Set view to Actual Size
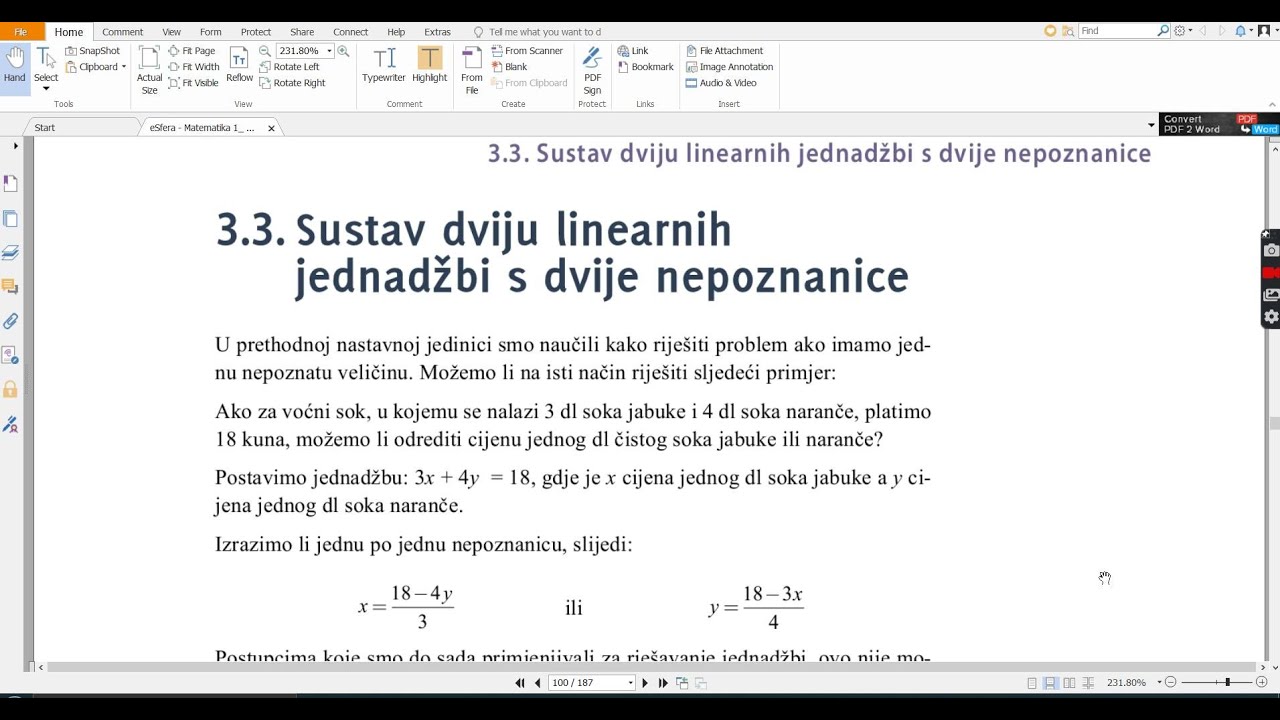The width and height of the screenshot is (1280, 720). click(149, 70)
